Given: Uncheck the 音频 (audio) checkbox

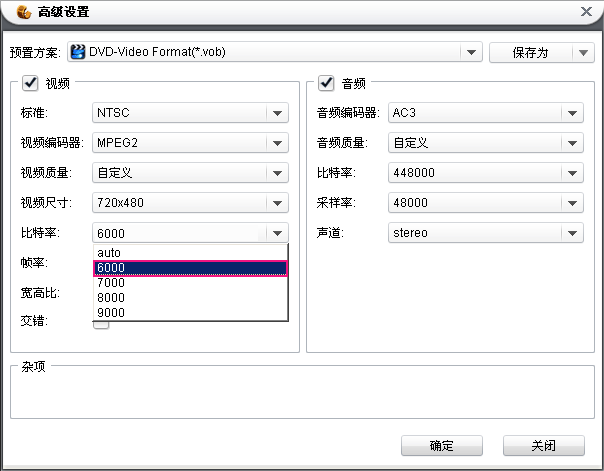Looking at the screenshot, I should (326, 83).
